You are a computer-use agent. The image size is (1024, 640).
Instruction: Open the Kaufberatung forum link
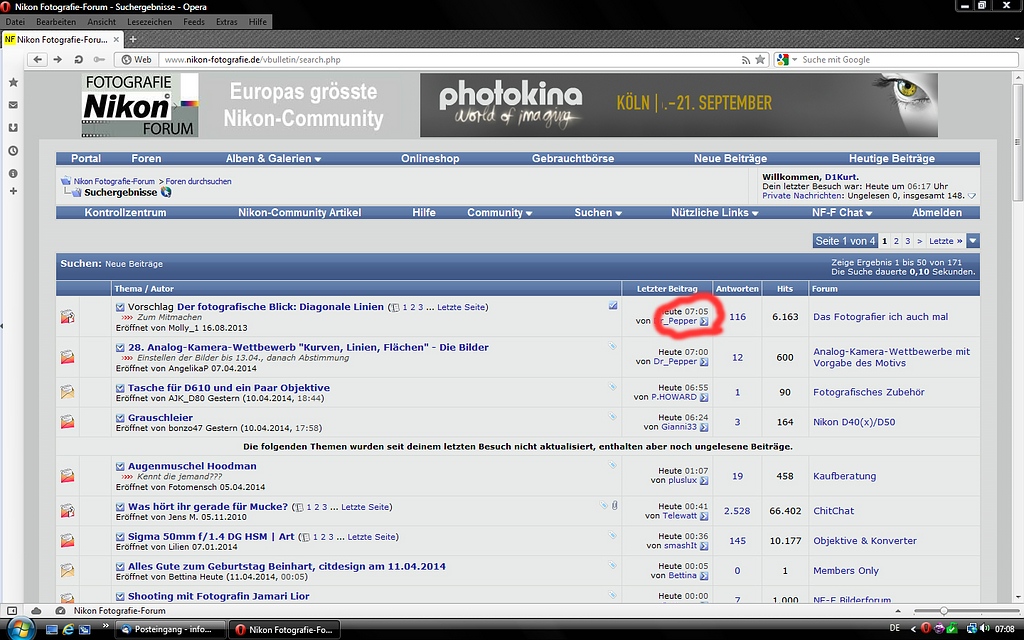click(844, 476)
